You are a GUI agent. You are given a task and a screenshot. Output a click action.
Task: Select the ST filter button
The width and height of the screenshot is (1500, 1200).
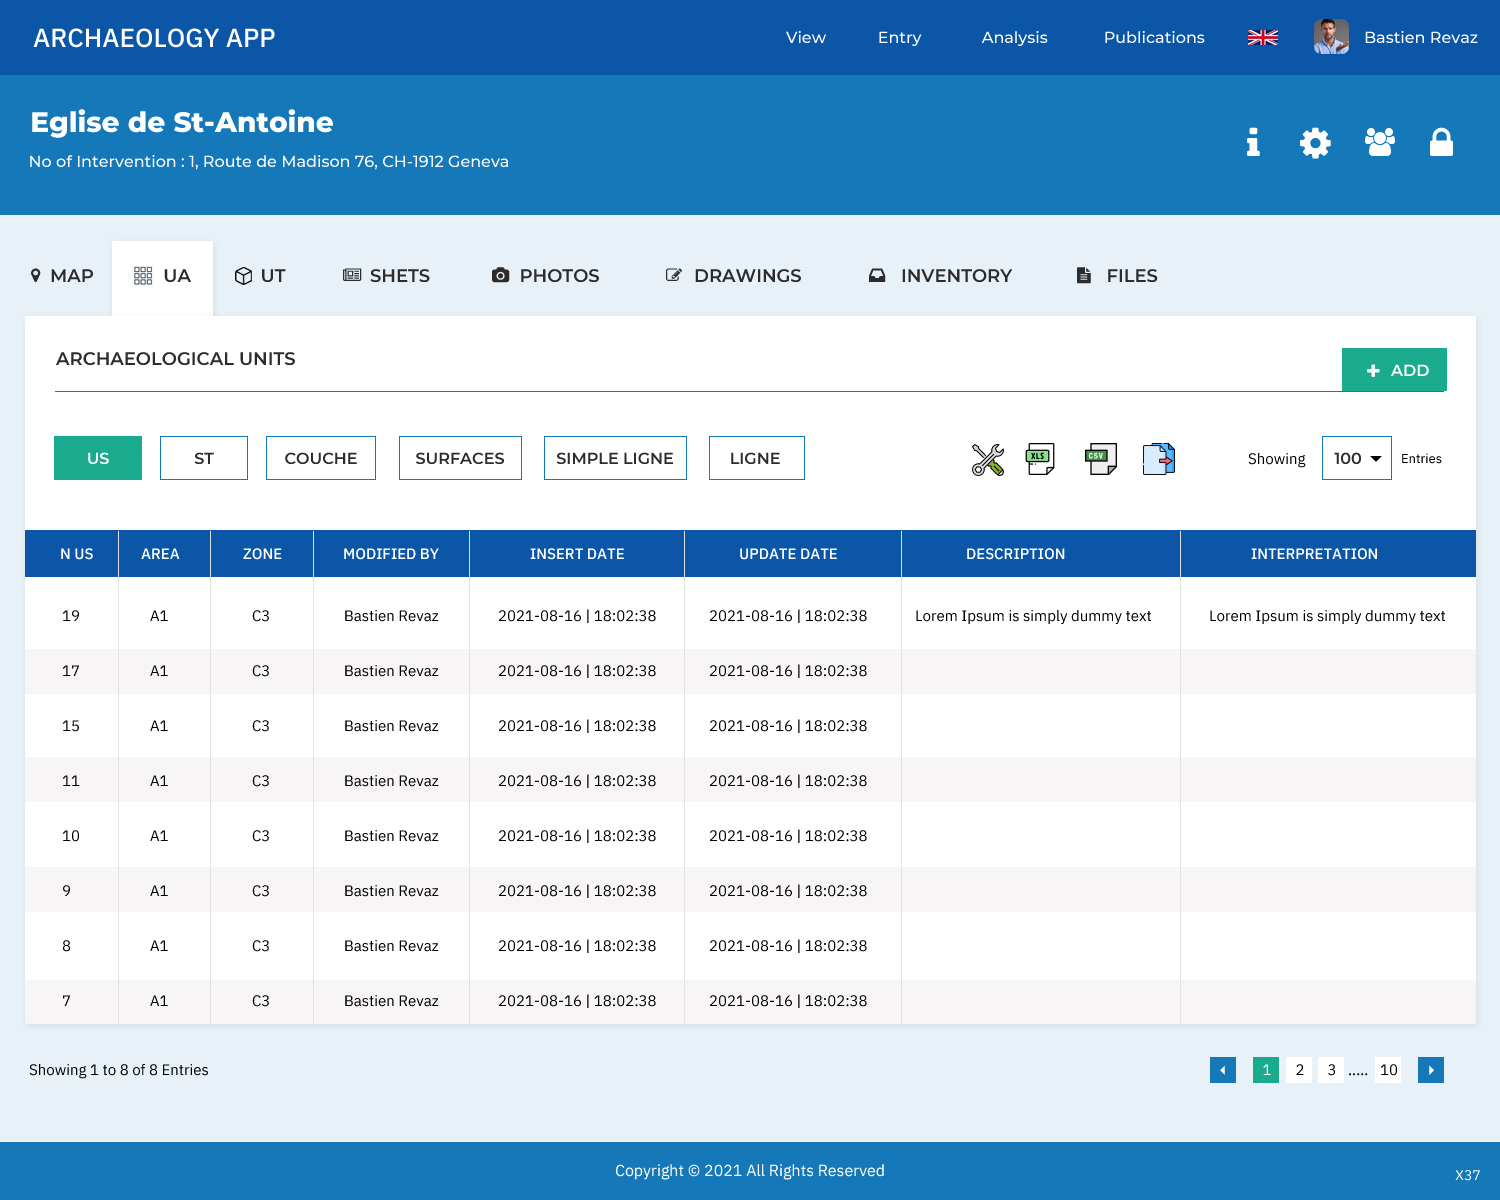(x=204, y=458)
